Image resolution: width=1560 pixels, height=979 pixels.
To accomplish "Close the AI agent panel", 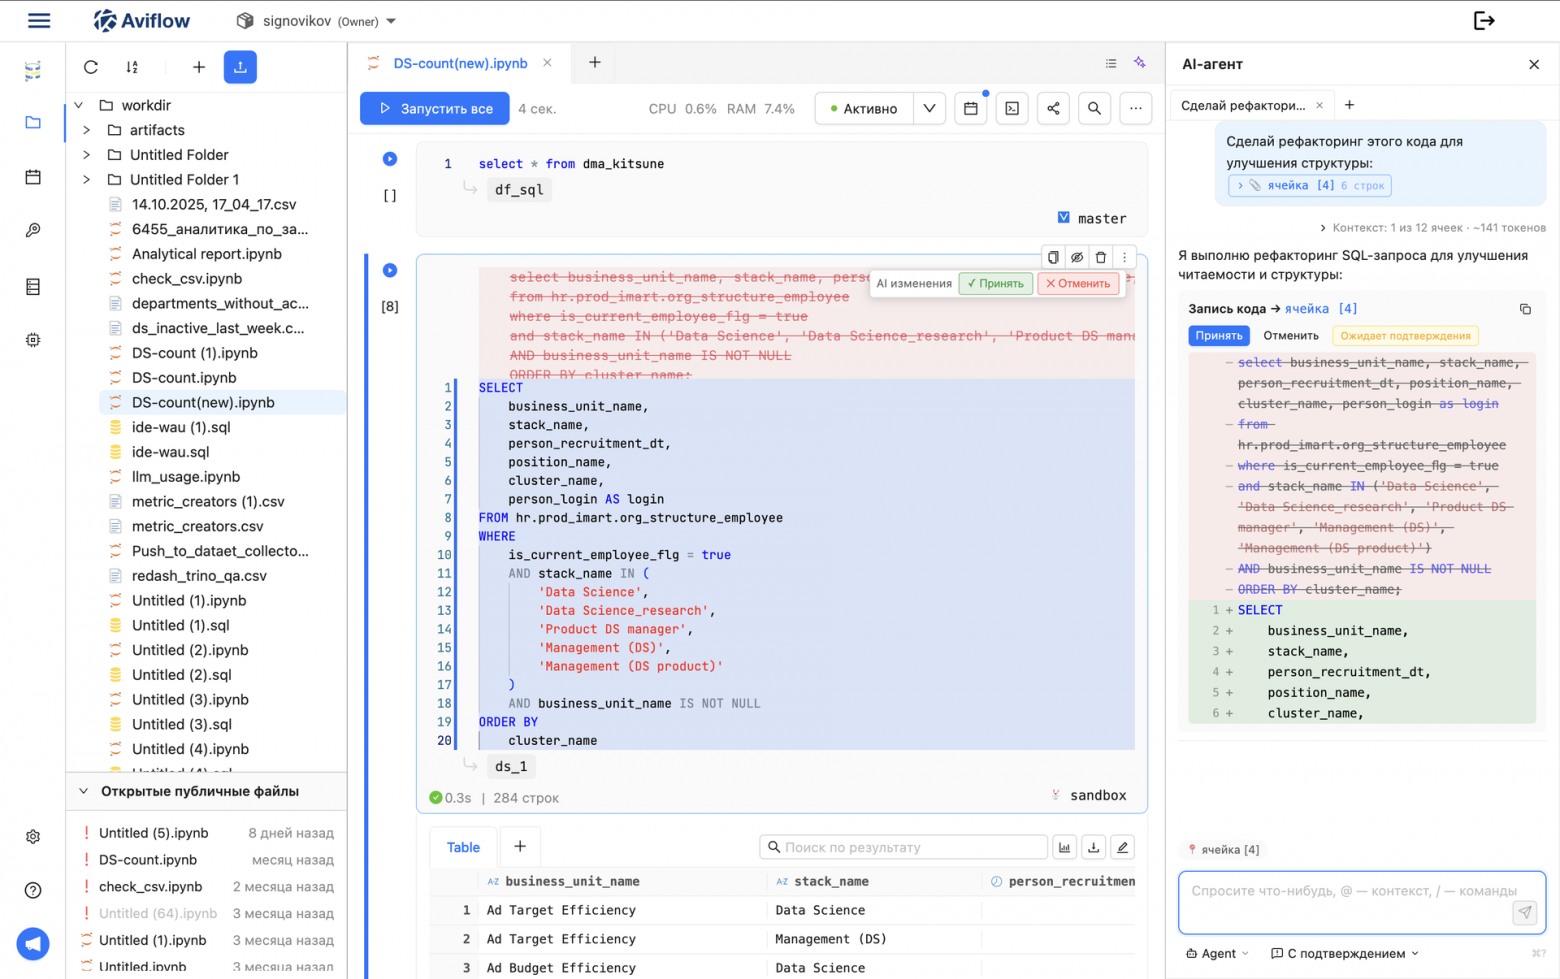I will coord(1534,64).
